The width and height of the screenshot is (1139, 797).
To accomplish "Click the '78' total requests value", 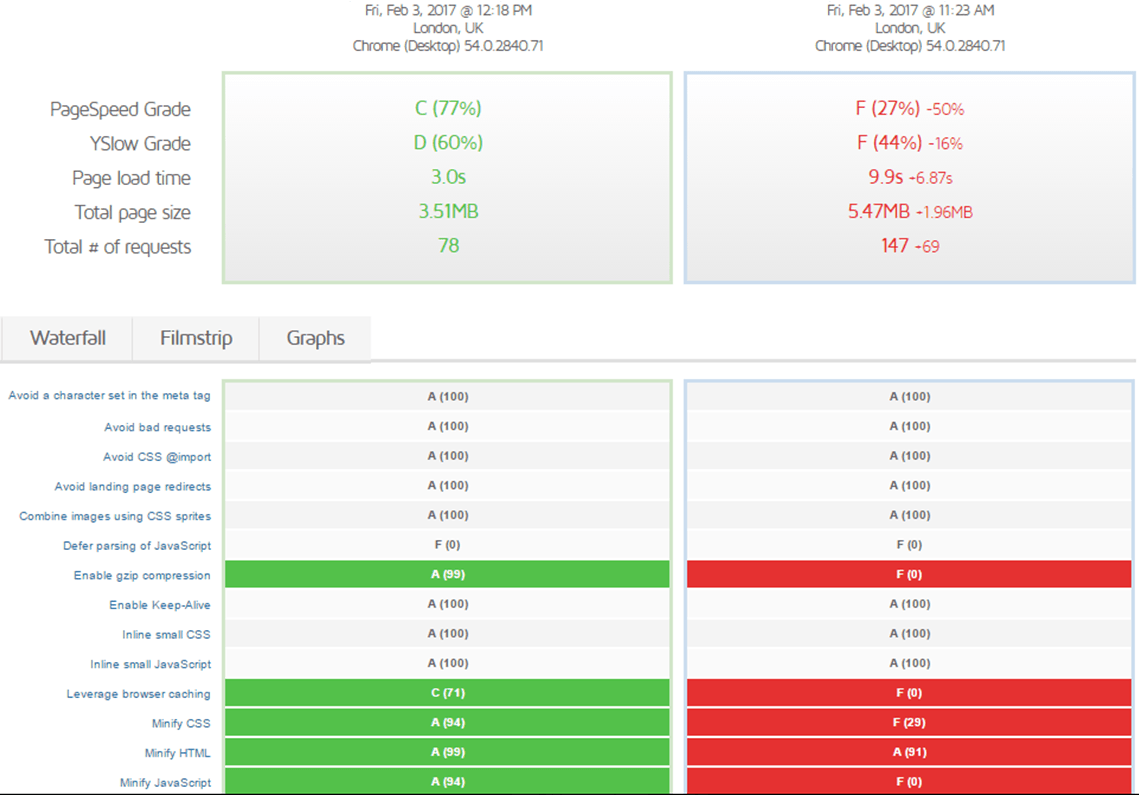I will tap(448, 246).
